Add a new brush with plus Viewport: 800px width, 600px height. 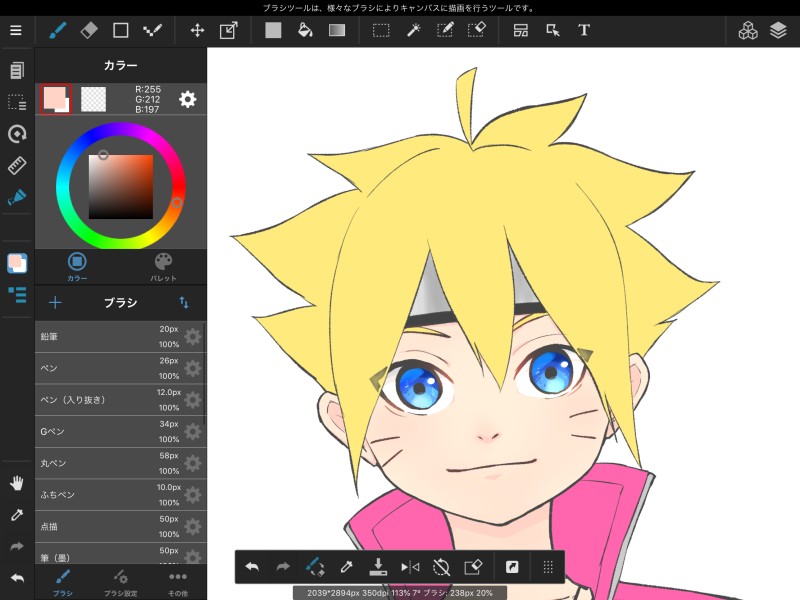coord(55,303)
